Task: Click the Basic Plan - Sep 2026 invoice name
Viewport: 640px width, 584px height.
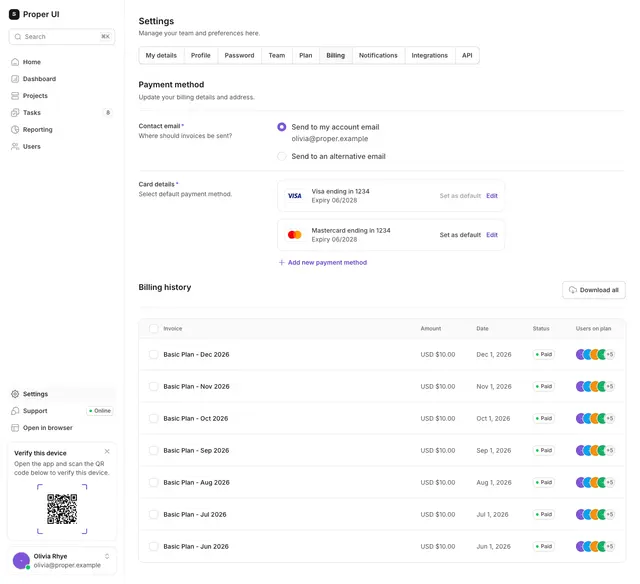Action: click(x=196, y=450)
